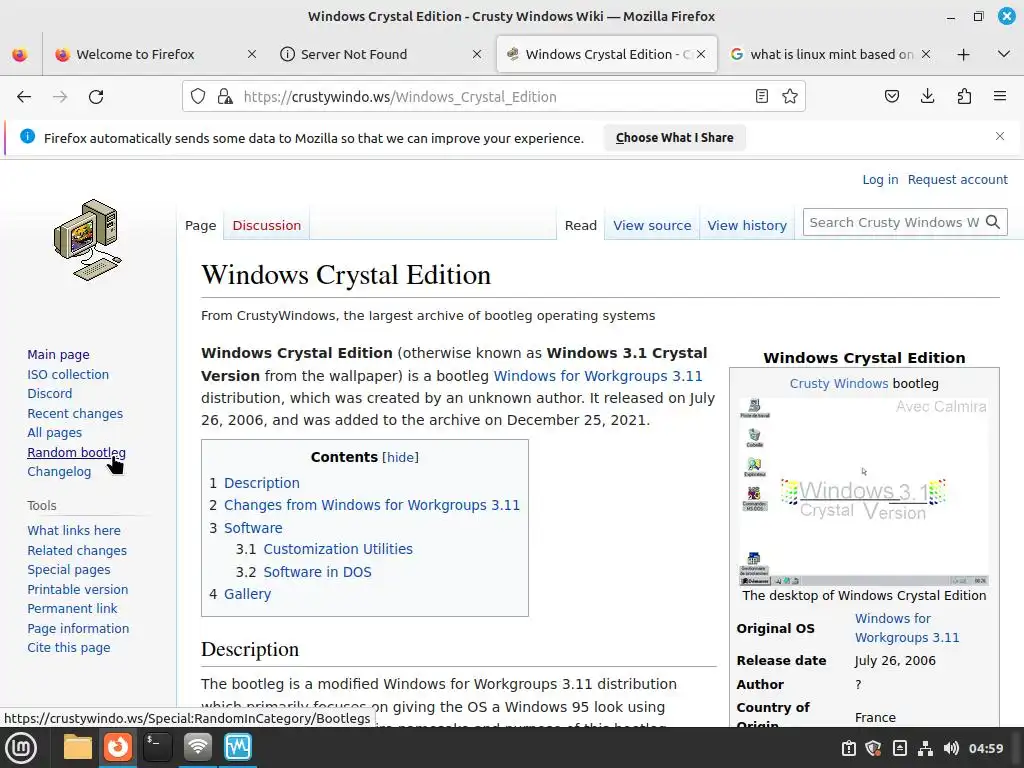Viewport: 1024px width, 768px height.
Task: Open the tracking protection shield icon
Action: pos(198,97)
